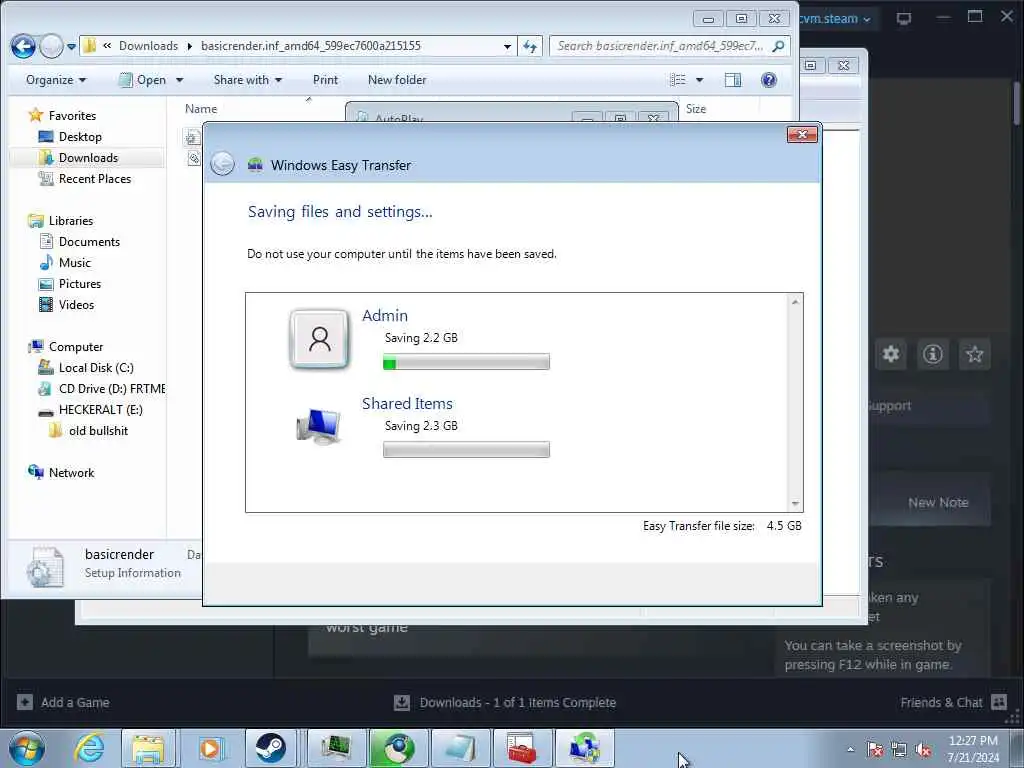1024x768 pixels.
Task: Open the cvm.steam account dropdown
Action: (x=835, y=18)
